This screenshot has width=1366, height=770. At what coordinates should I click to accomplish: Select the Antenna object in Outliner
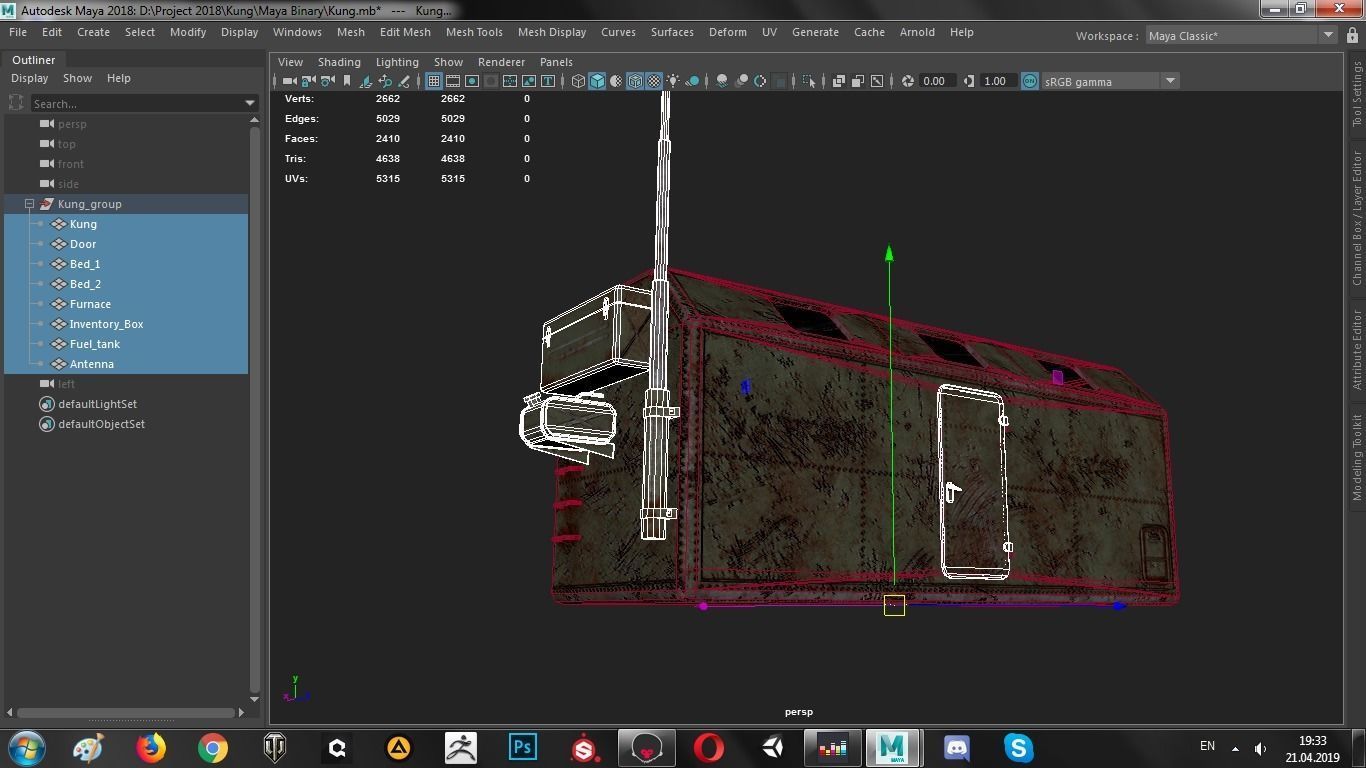(x=91, y=364)
